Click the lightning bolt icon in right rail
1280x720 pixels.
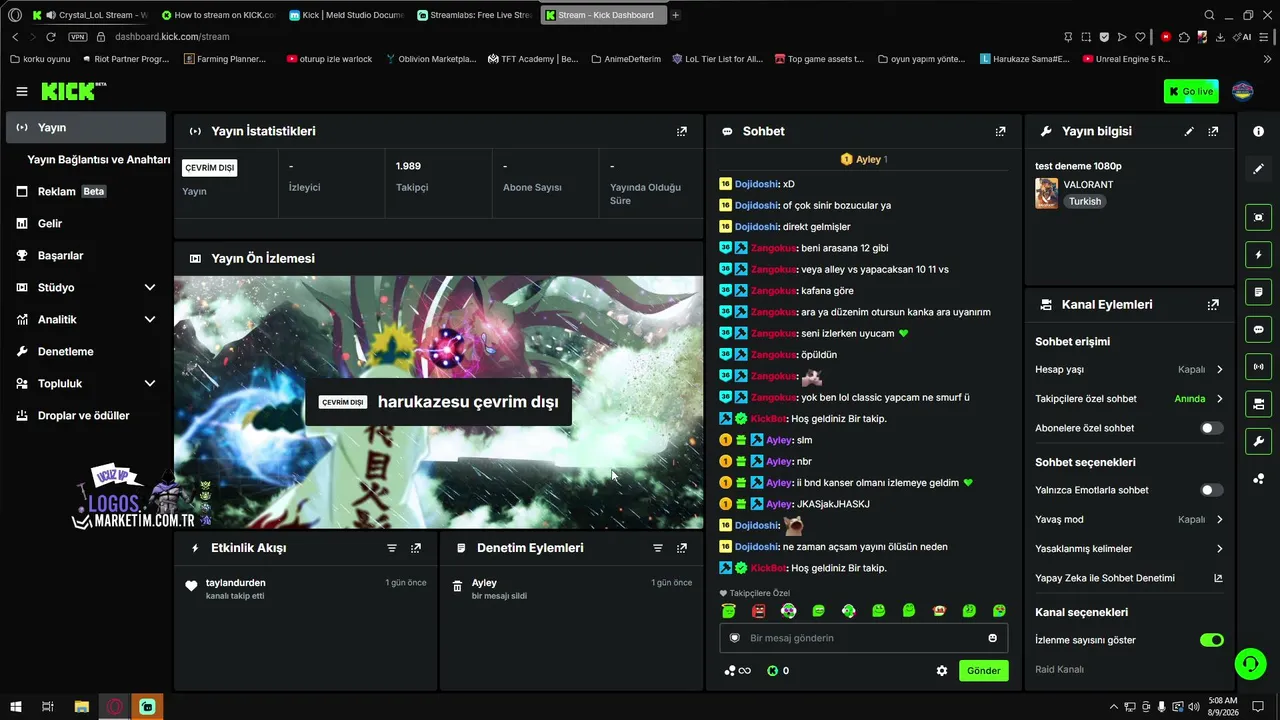[1258, 255]
